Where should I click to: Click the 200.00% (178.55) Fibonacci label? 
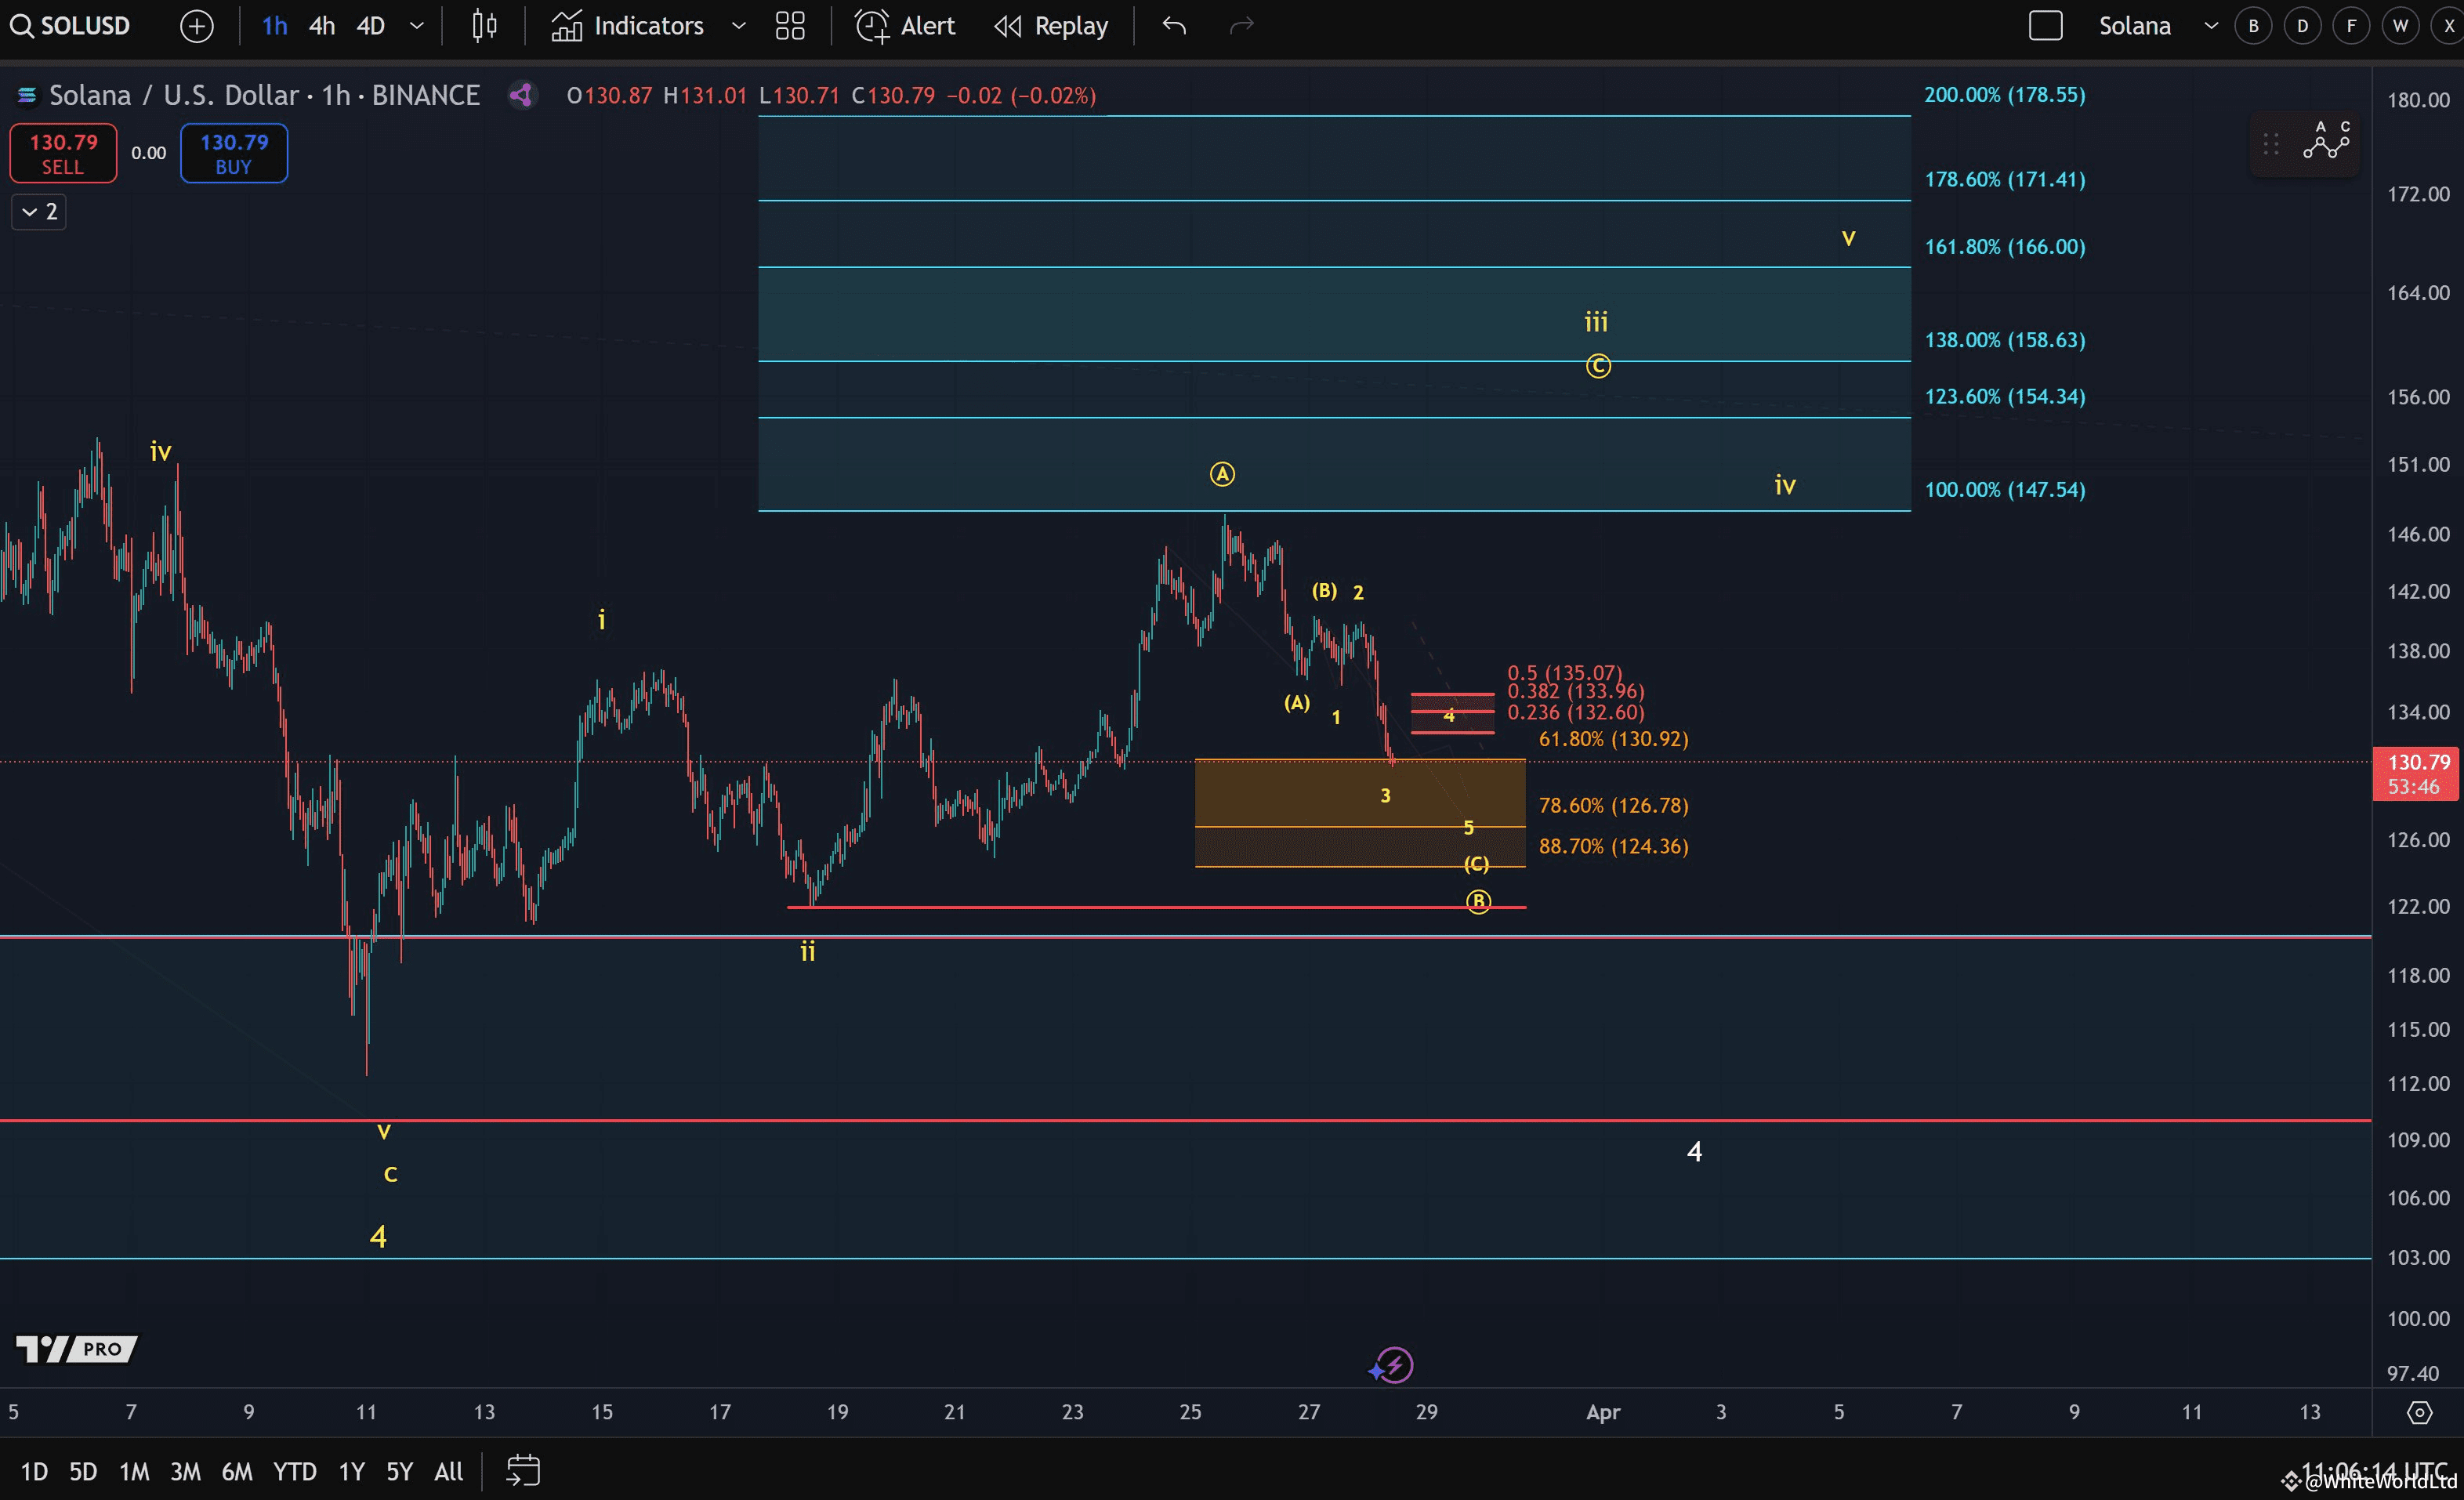[x=2005, y=95]
